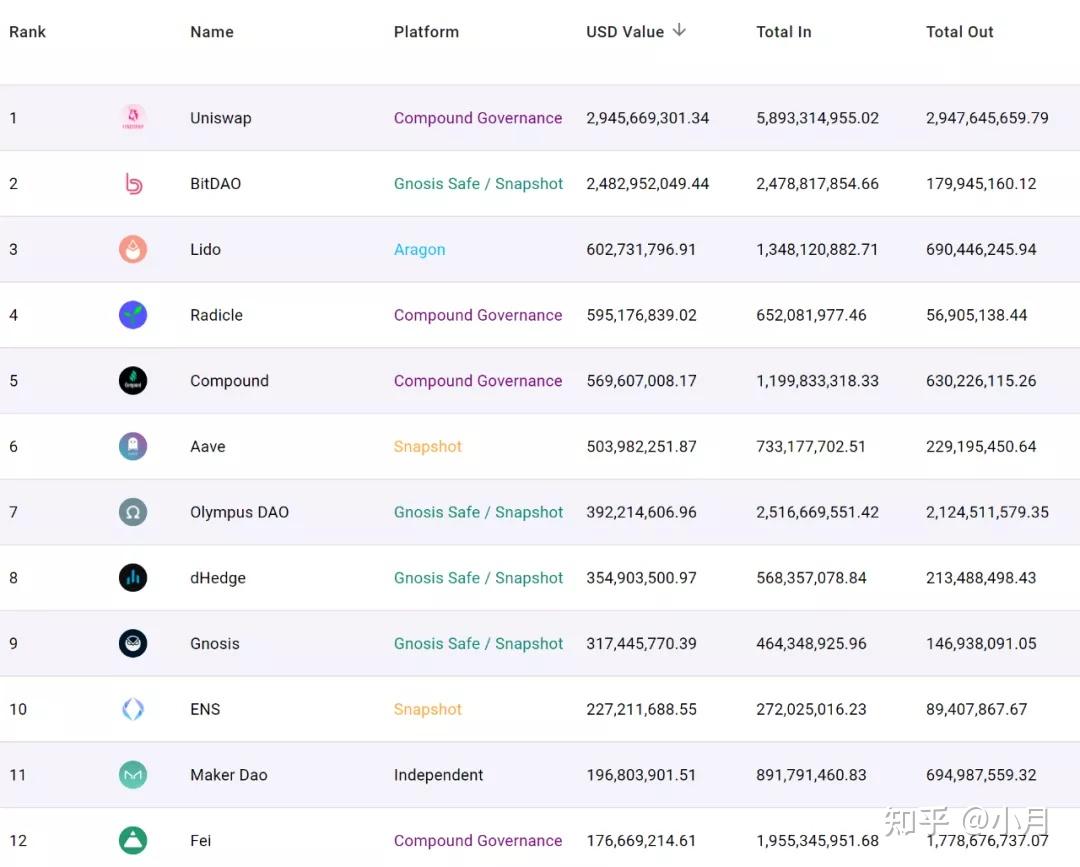
Task: Click the dHedge chart logo icon
Action: tap(133, 578)
